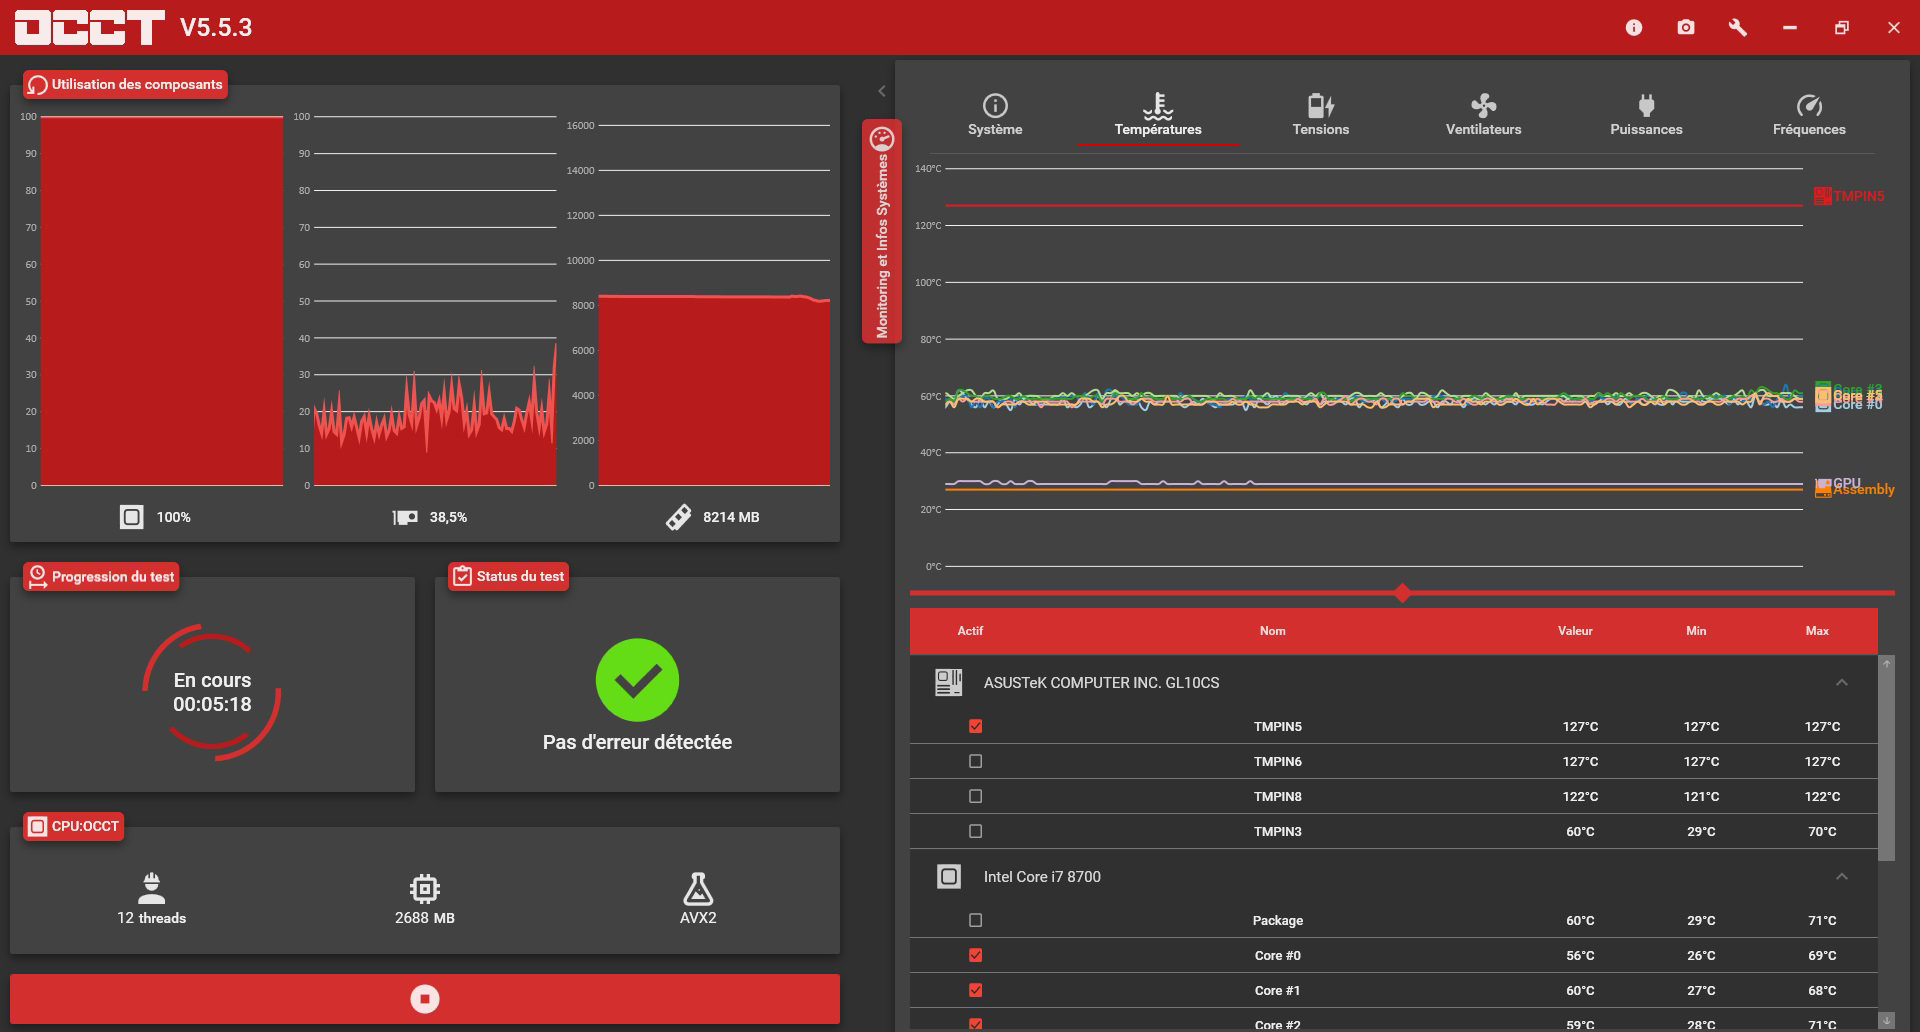Click the memory icon next to 8214 MB

point(678,517)
